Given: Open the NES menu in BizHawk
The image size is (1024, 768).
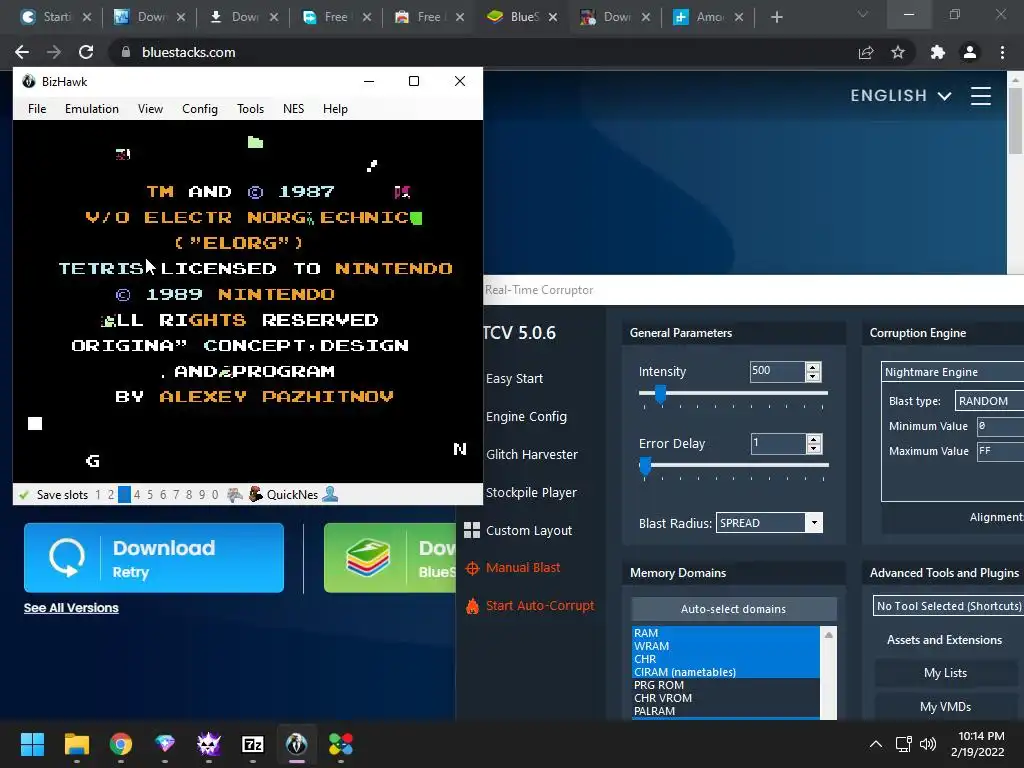Looking at the screenshot, I should (293, 108).
